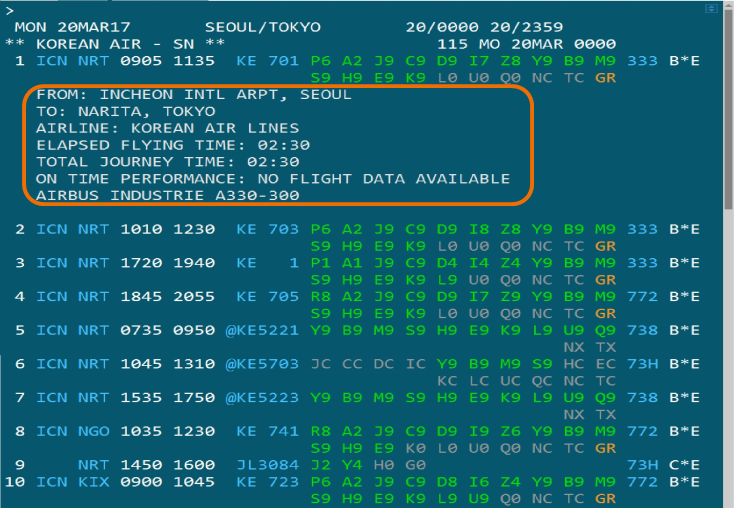Click departure time 1845

click(x=141, y=297)
